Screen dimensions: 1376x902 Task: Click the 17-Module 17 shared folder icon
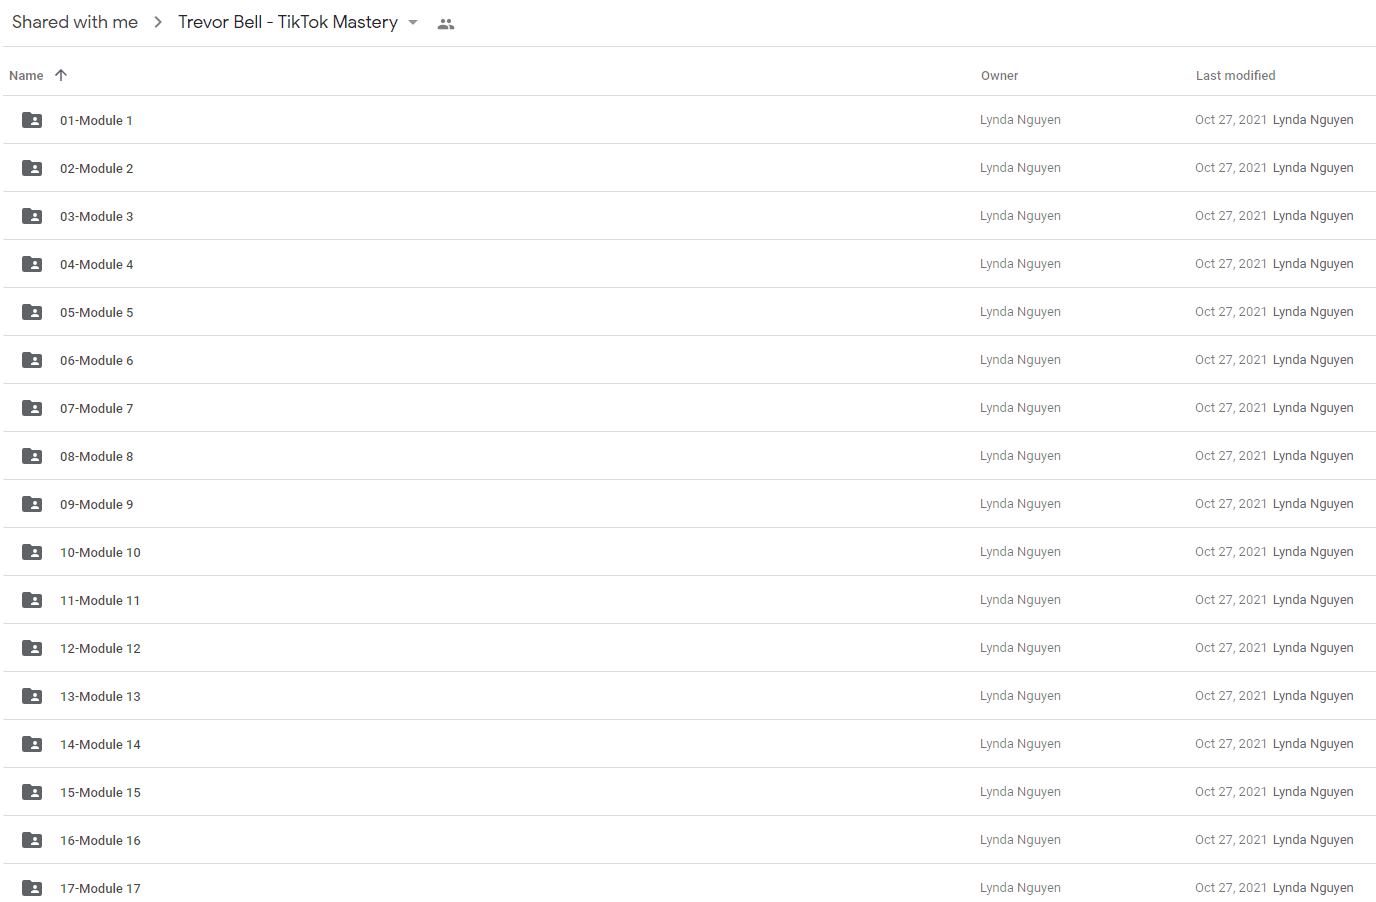[x=32, y=888]
